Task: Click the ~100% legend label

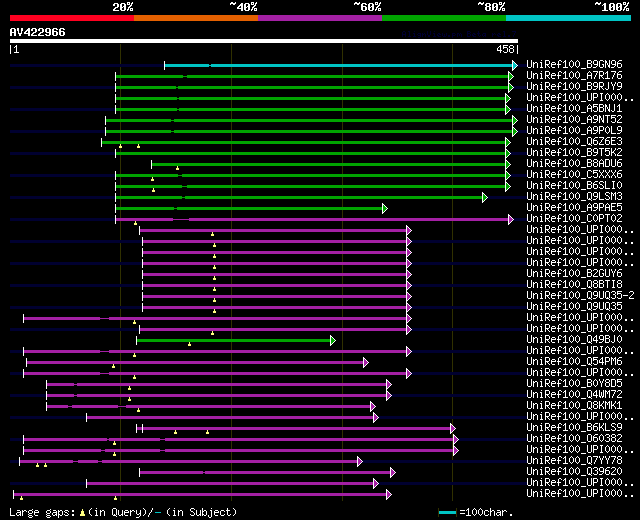Action: coord(612,7)
